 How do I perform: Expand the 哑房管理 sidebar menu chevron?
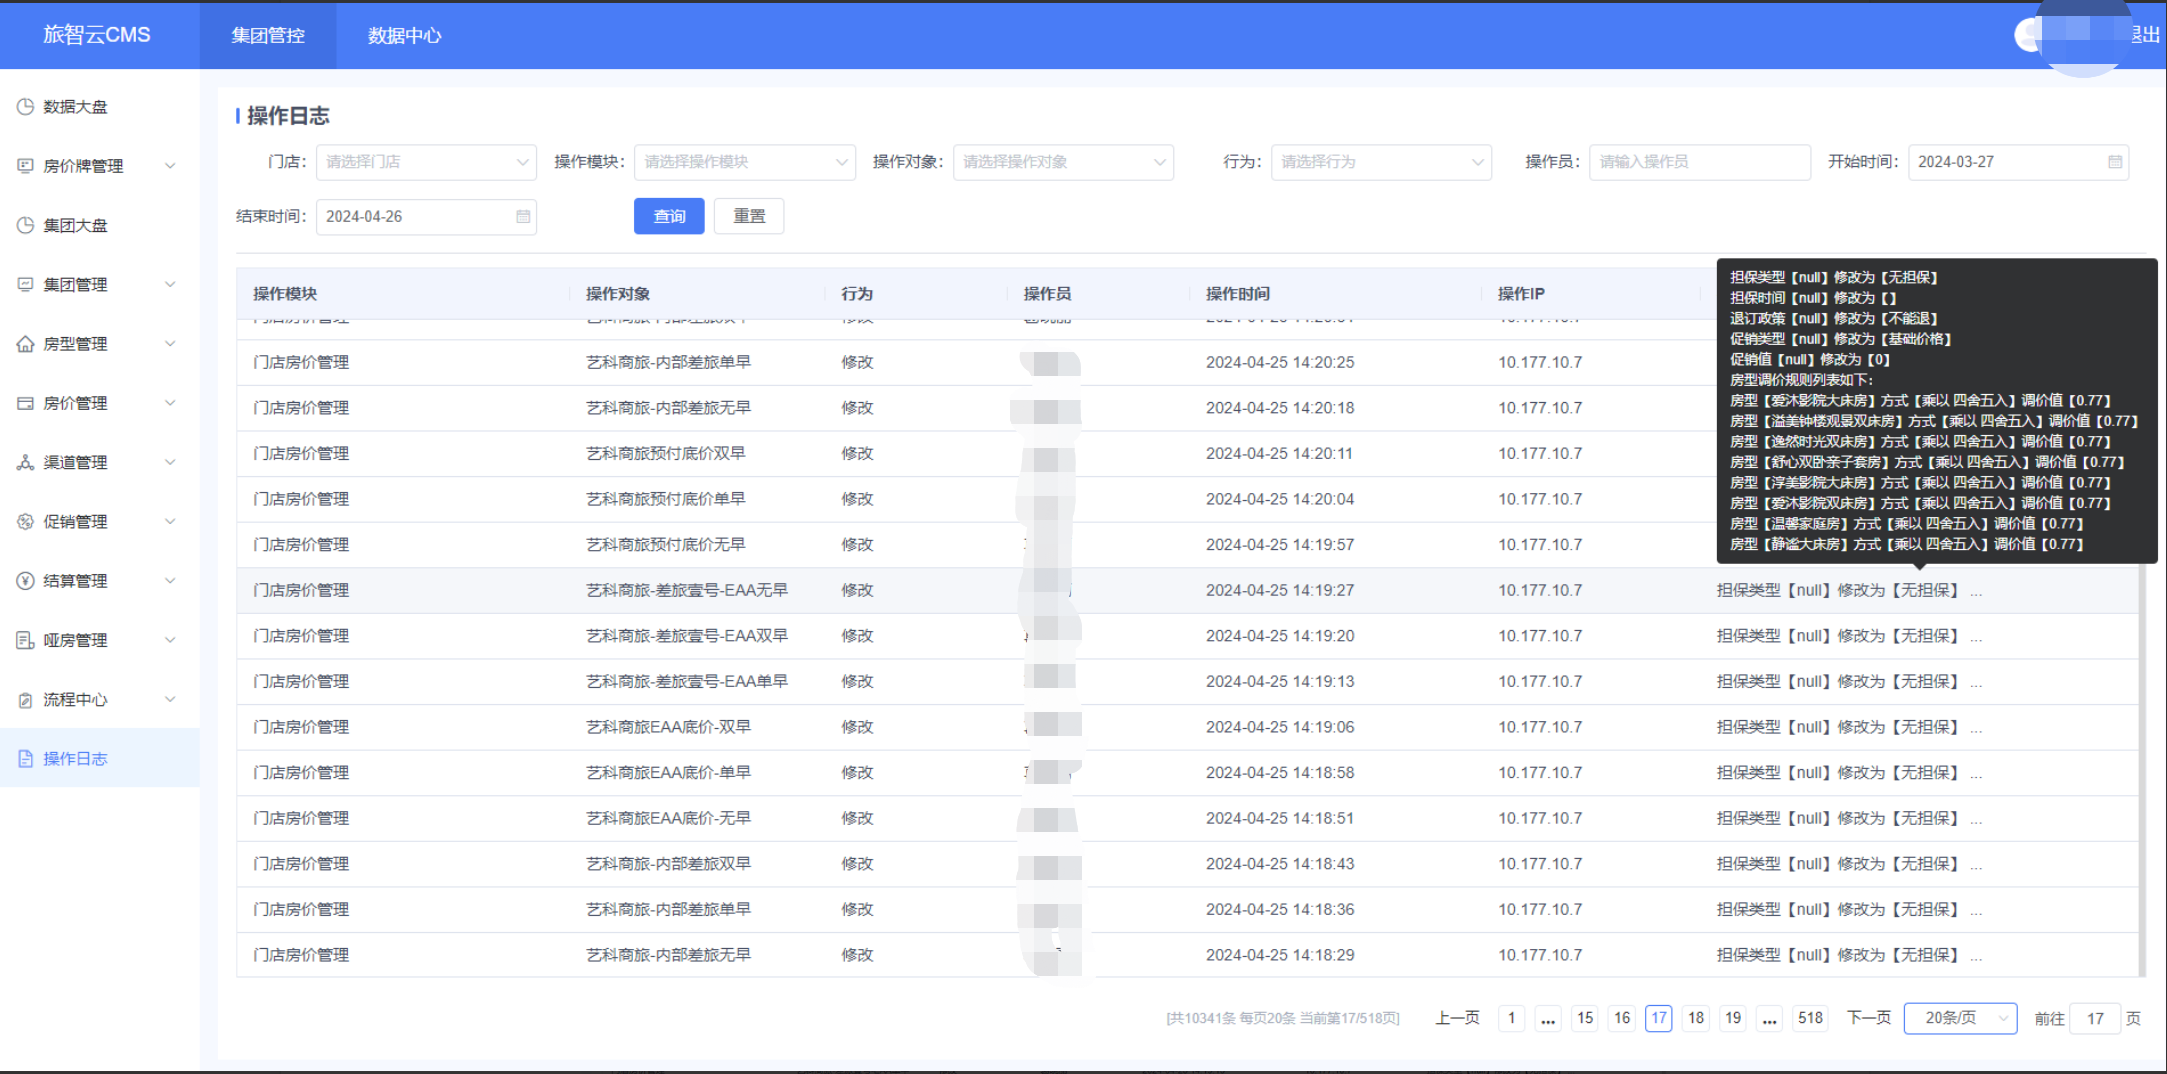click(170, 640)
